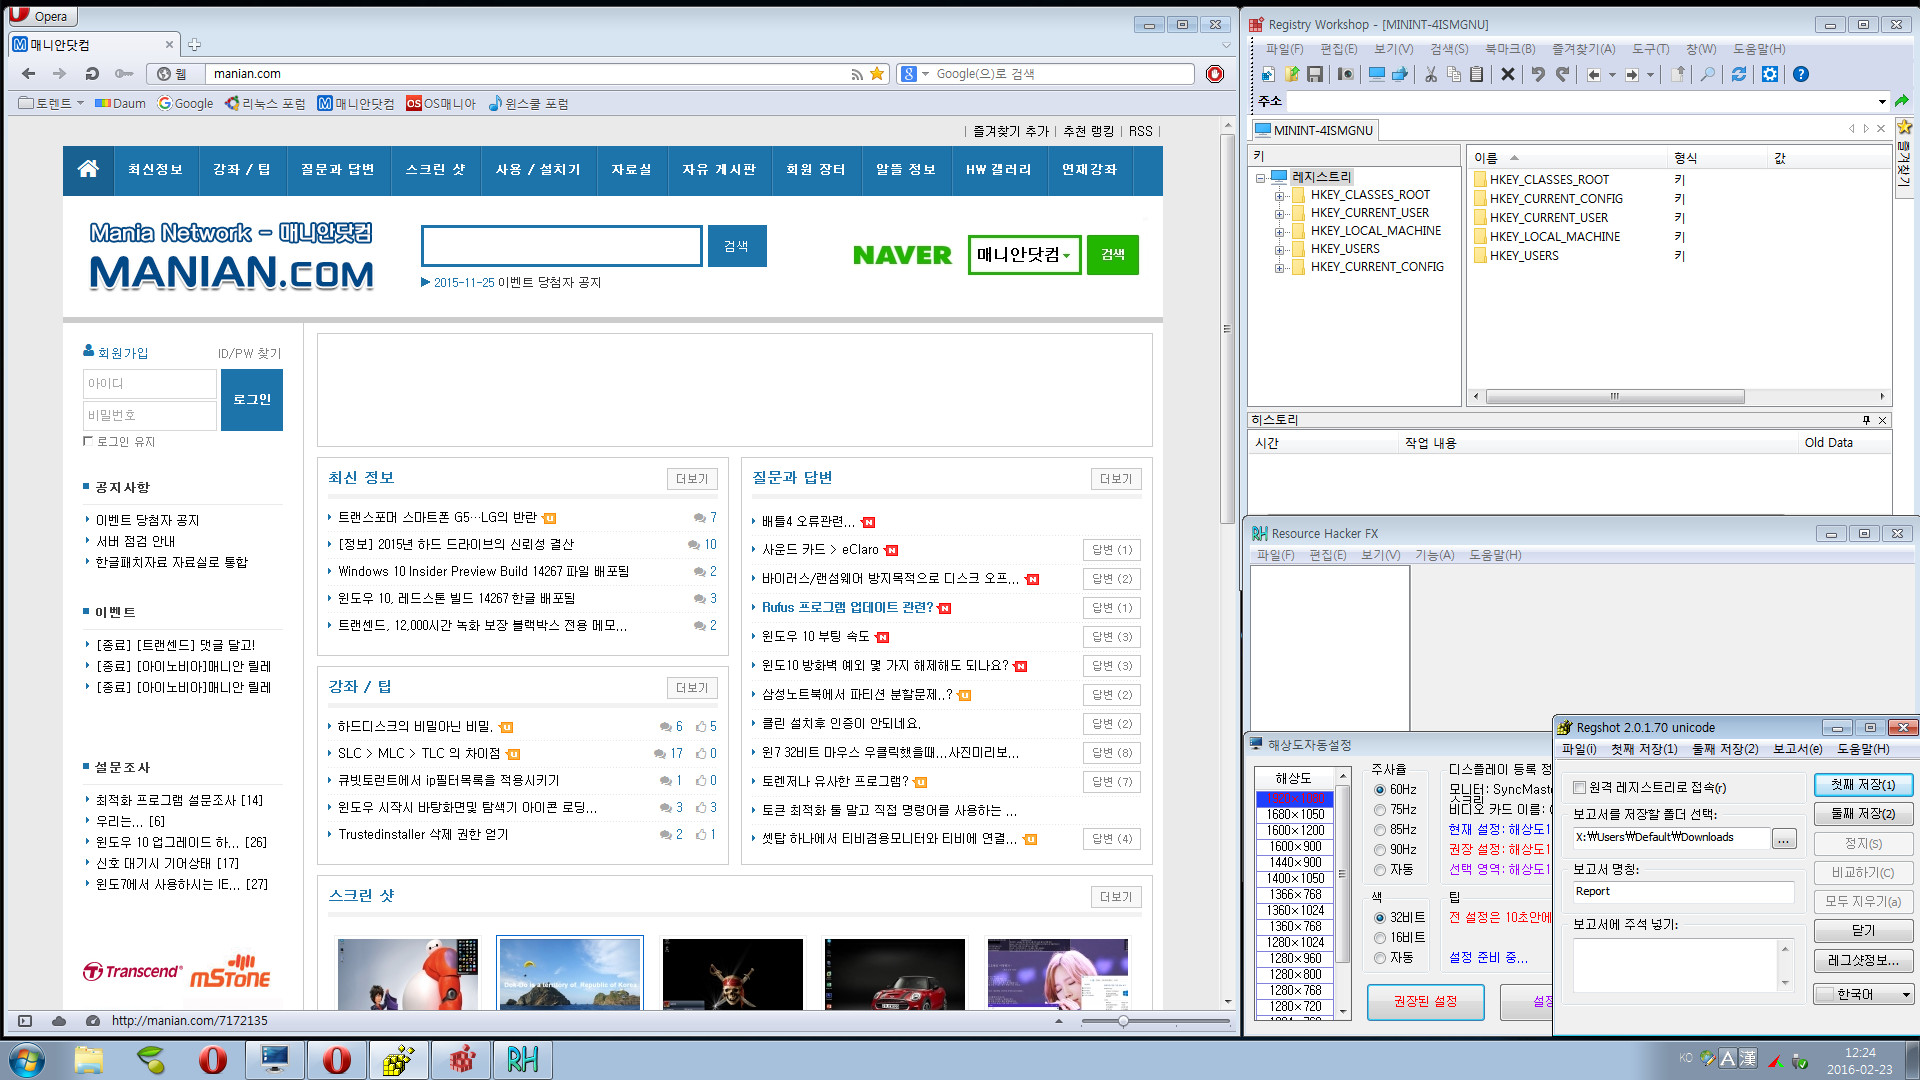Open the blue gear options icon in Registry Workshop

(x=1770, y=74)
